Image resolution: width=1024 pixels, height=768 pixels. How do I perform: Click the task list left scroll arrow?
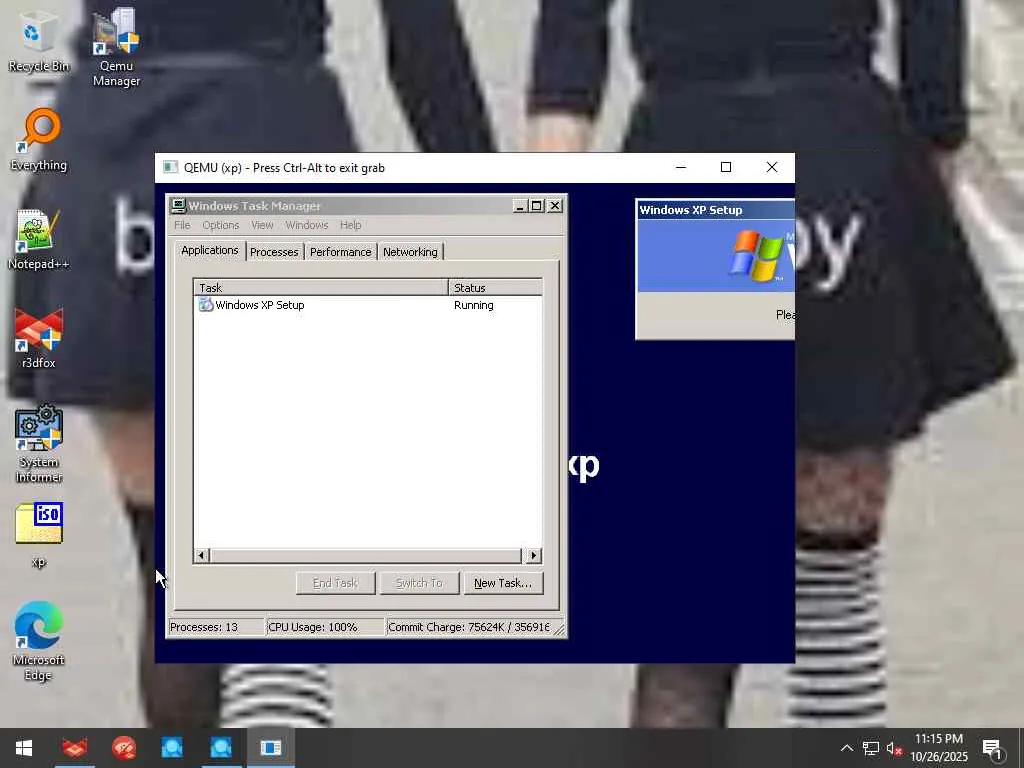(x=202, y=556)
